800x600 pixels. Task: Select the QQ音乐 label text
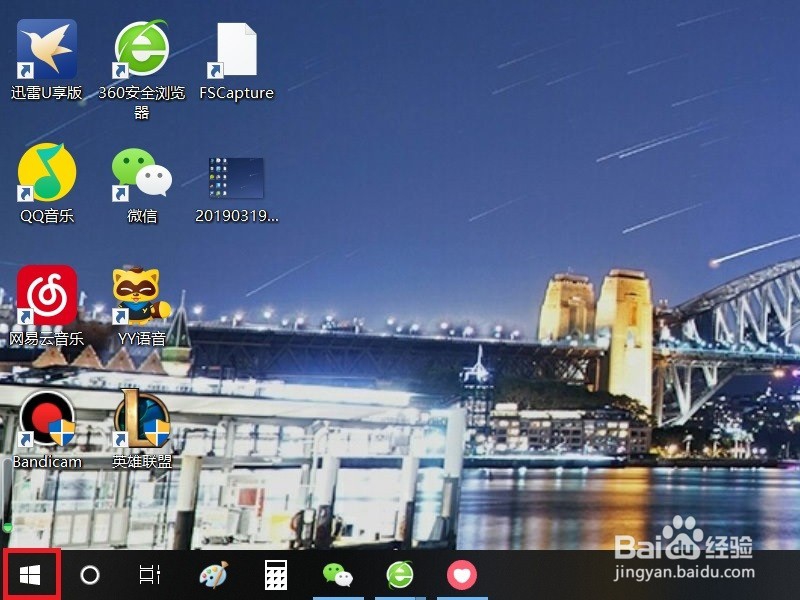[47, 216]
